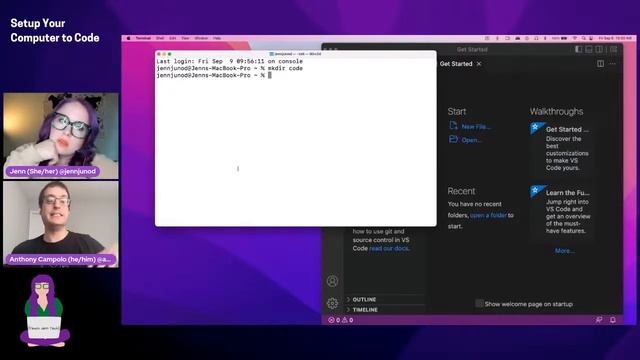
Task: Click the 'mkdir code' command text
Action: click(285, 68)
